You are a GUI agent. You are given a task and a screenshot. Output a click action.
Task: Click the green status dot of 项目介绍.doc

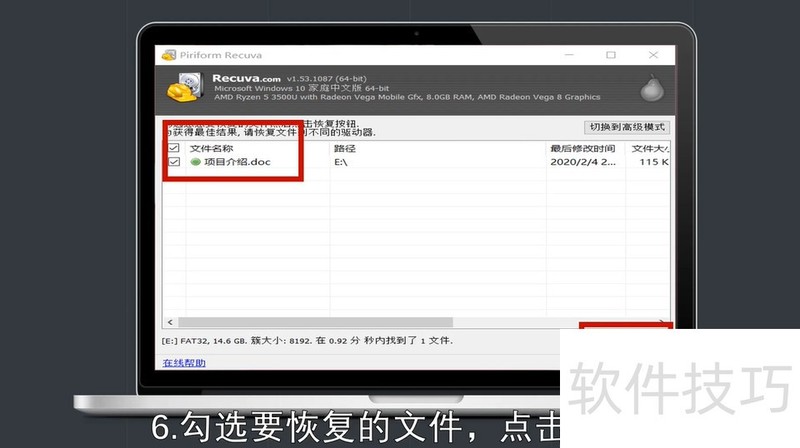(195, 162)
